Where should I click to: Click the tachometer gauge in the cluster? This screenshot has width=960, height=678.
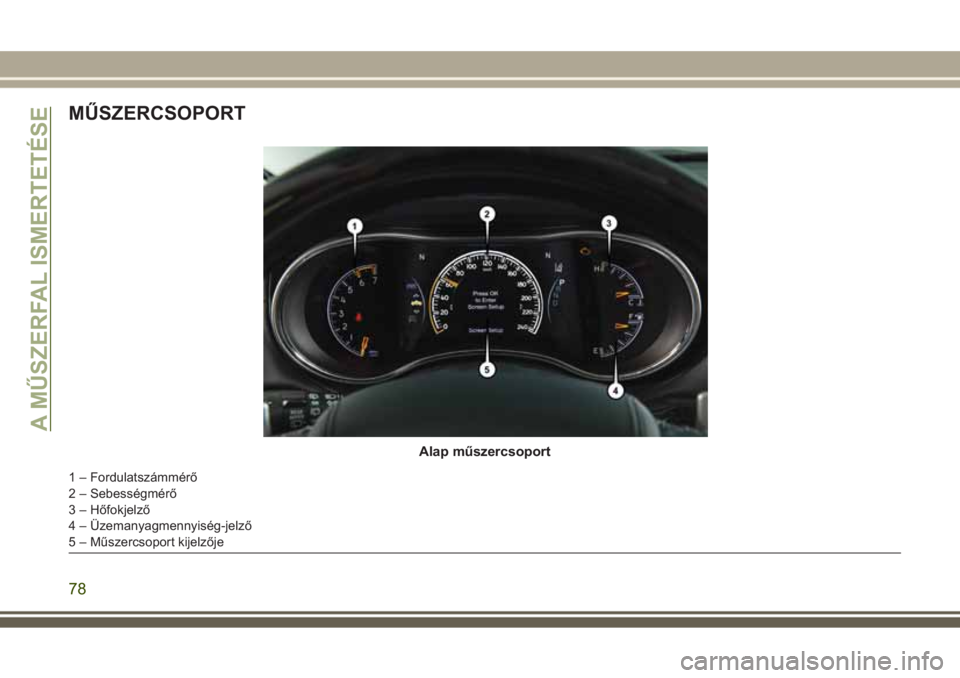tap(354, 311)
